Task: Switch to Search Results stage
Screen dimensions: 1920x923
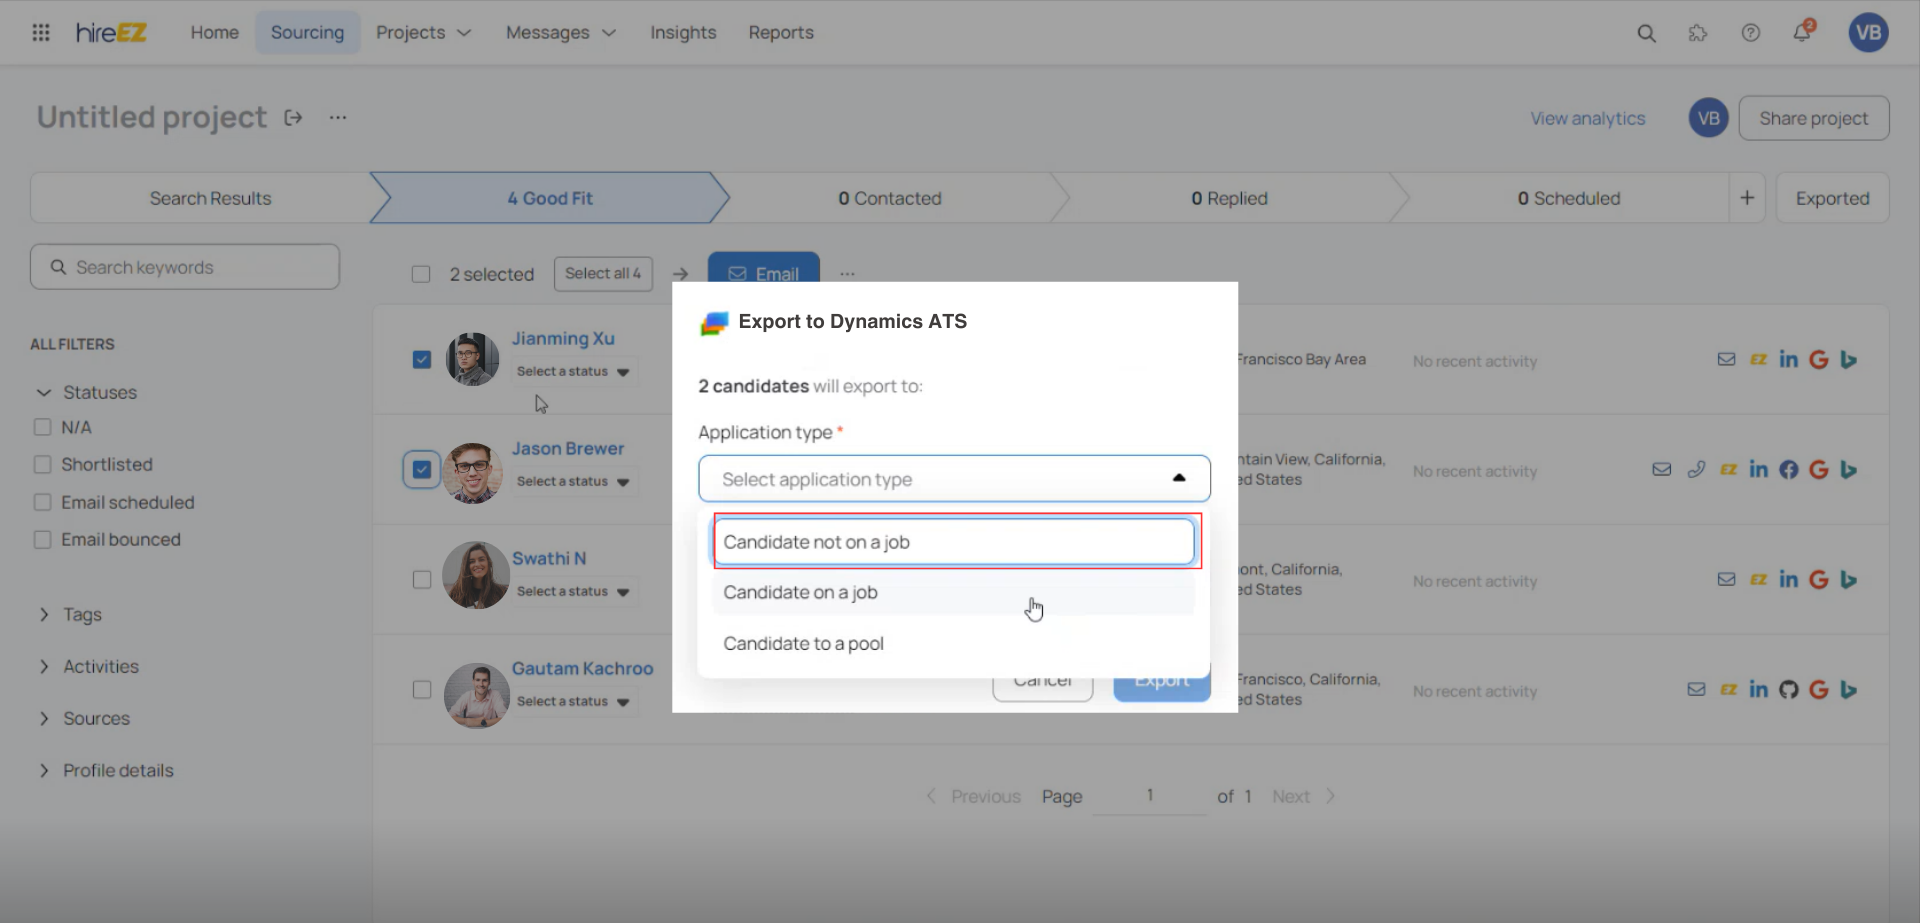Action: (210, 198)
